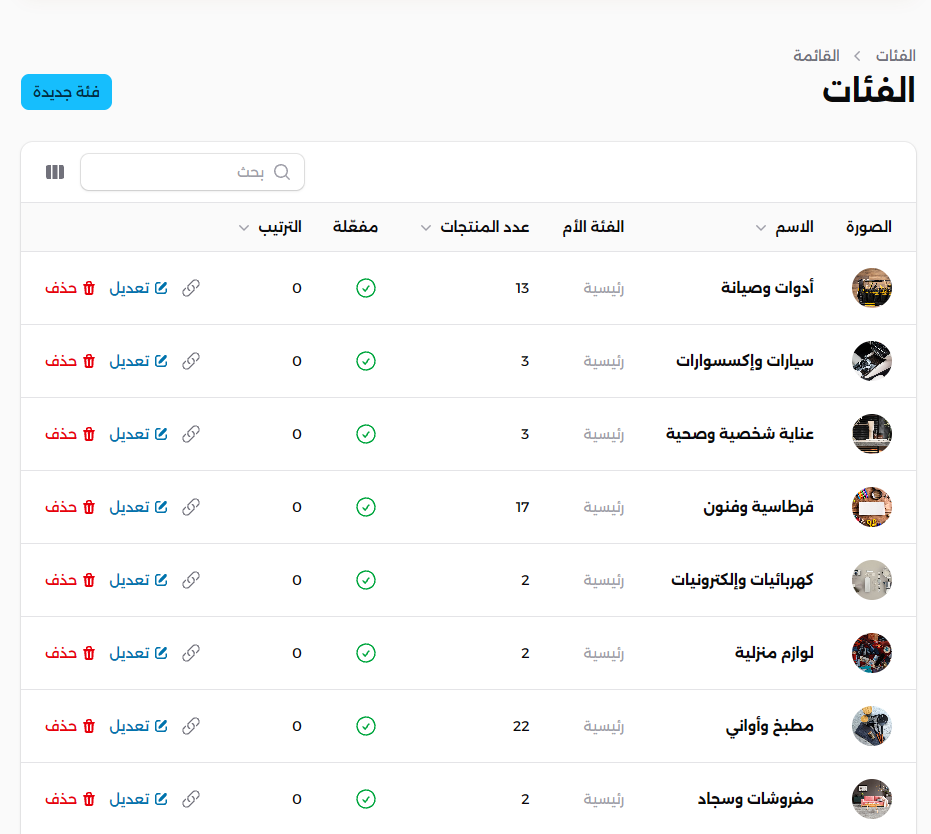This screenshot has height=834, width=931.
Task: Click the enabled check icon for كهربائيات وإلكترونيات
Action: [x=366, y=580]
